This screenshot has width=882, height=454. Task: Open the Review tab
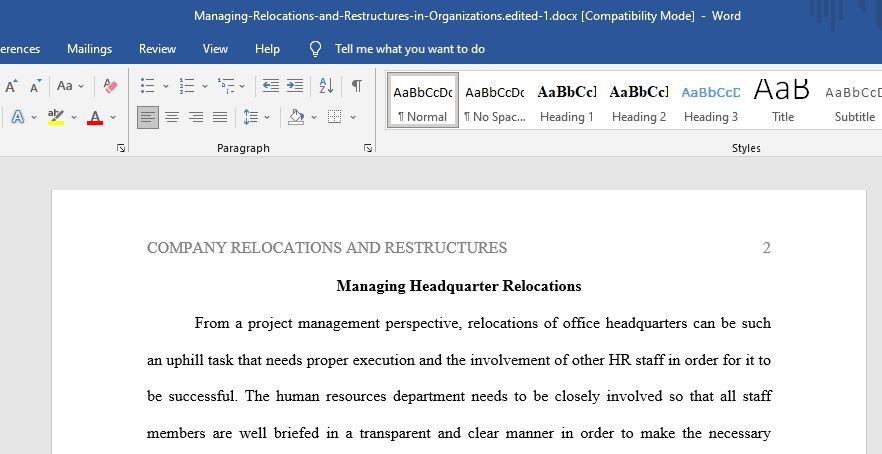coord(158,49)
